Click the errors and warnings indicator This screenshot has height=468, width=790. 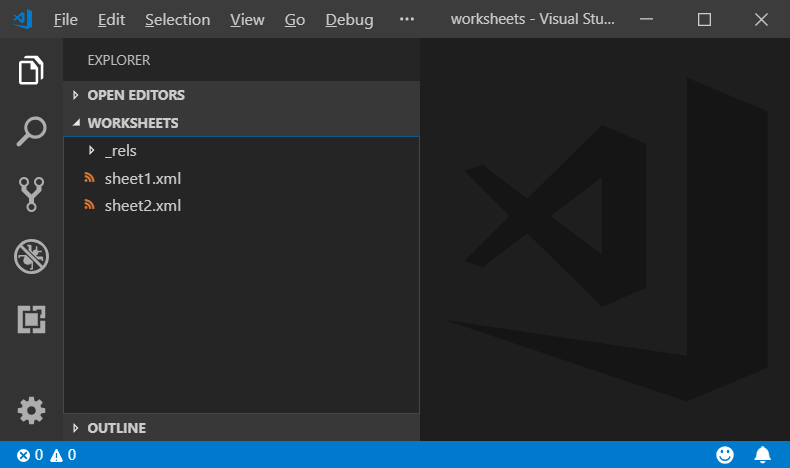coord(46,455)
